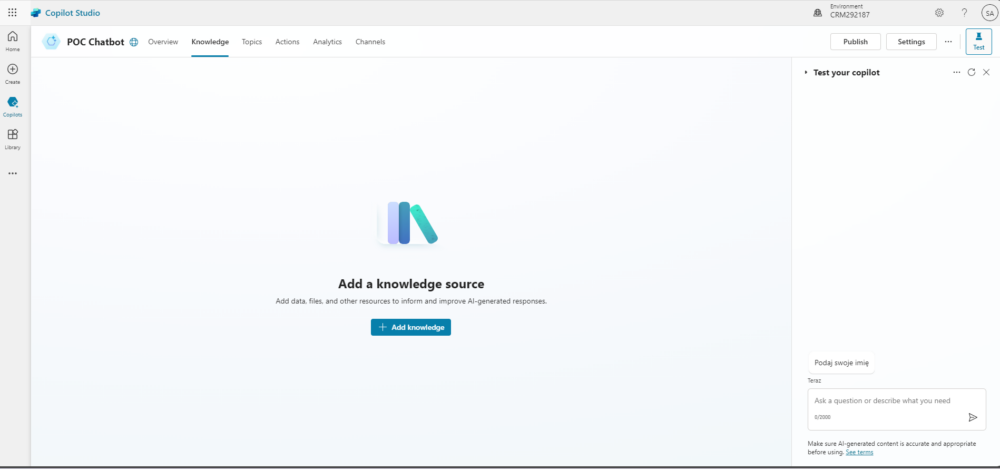Click the Ask a question input field

pyautogui.click(x=885, y=401)
